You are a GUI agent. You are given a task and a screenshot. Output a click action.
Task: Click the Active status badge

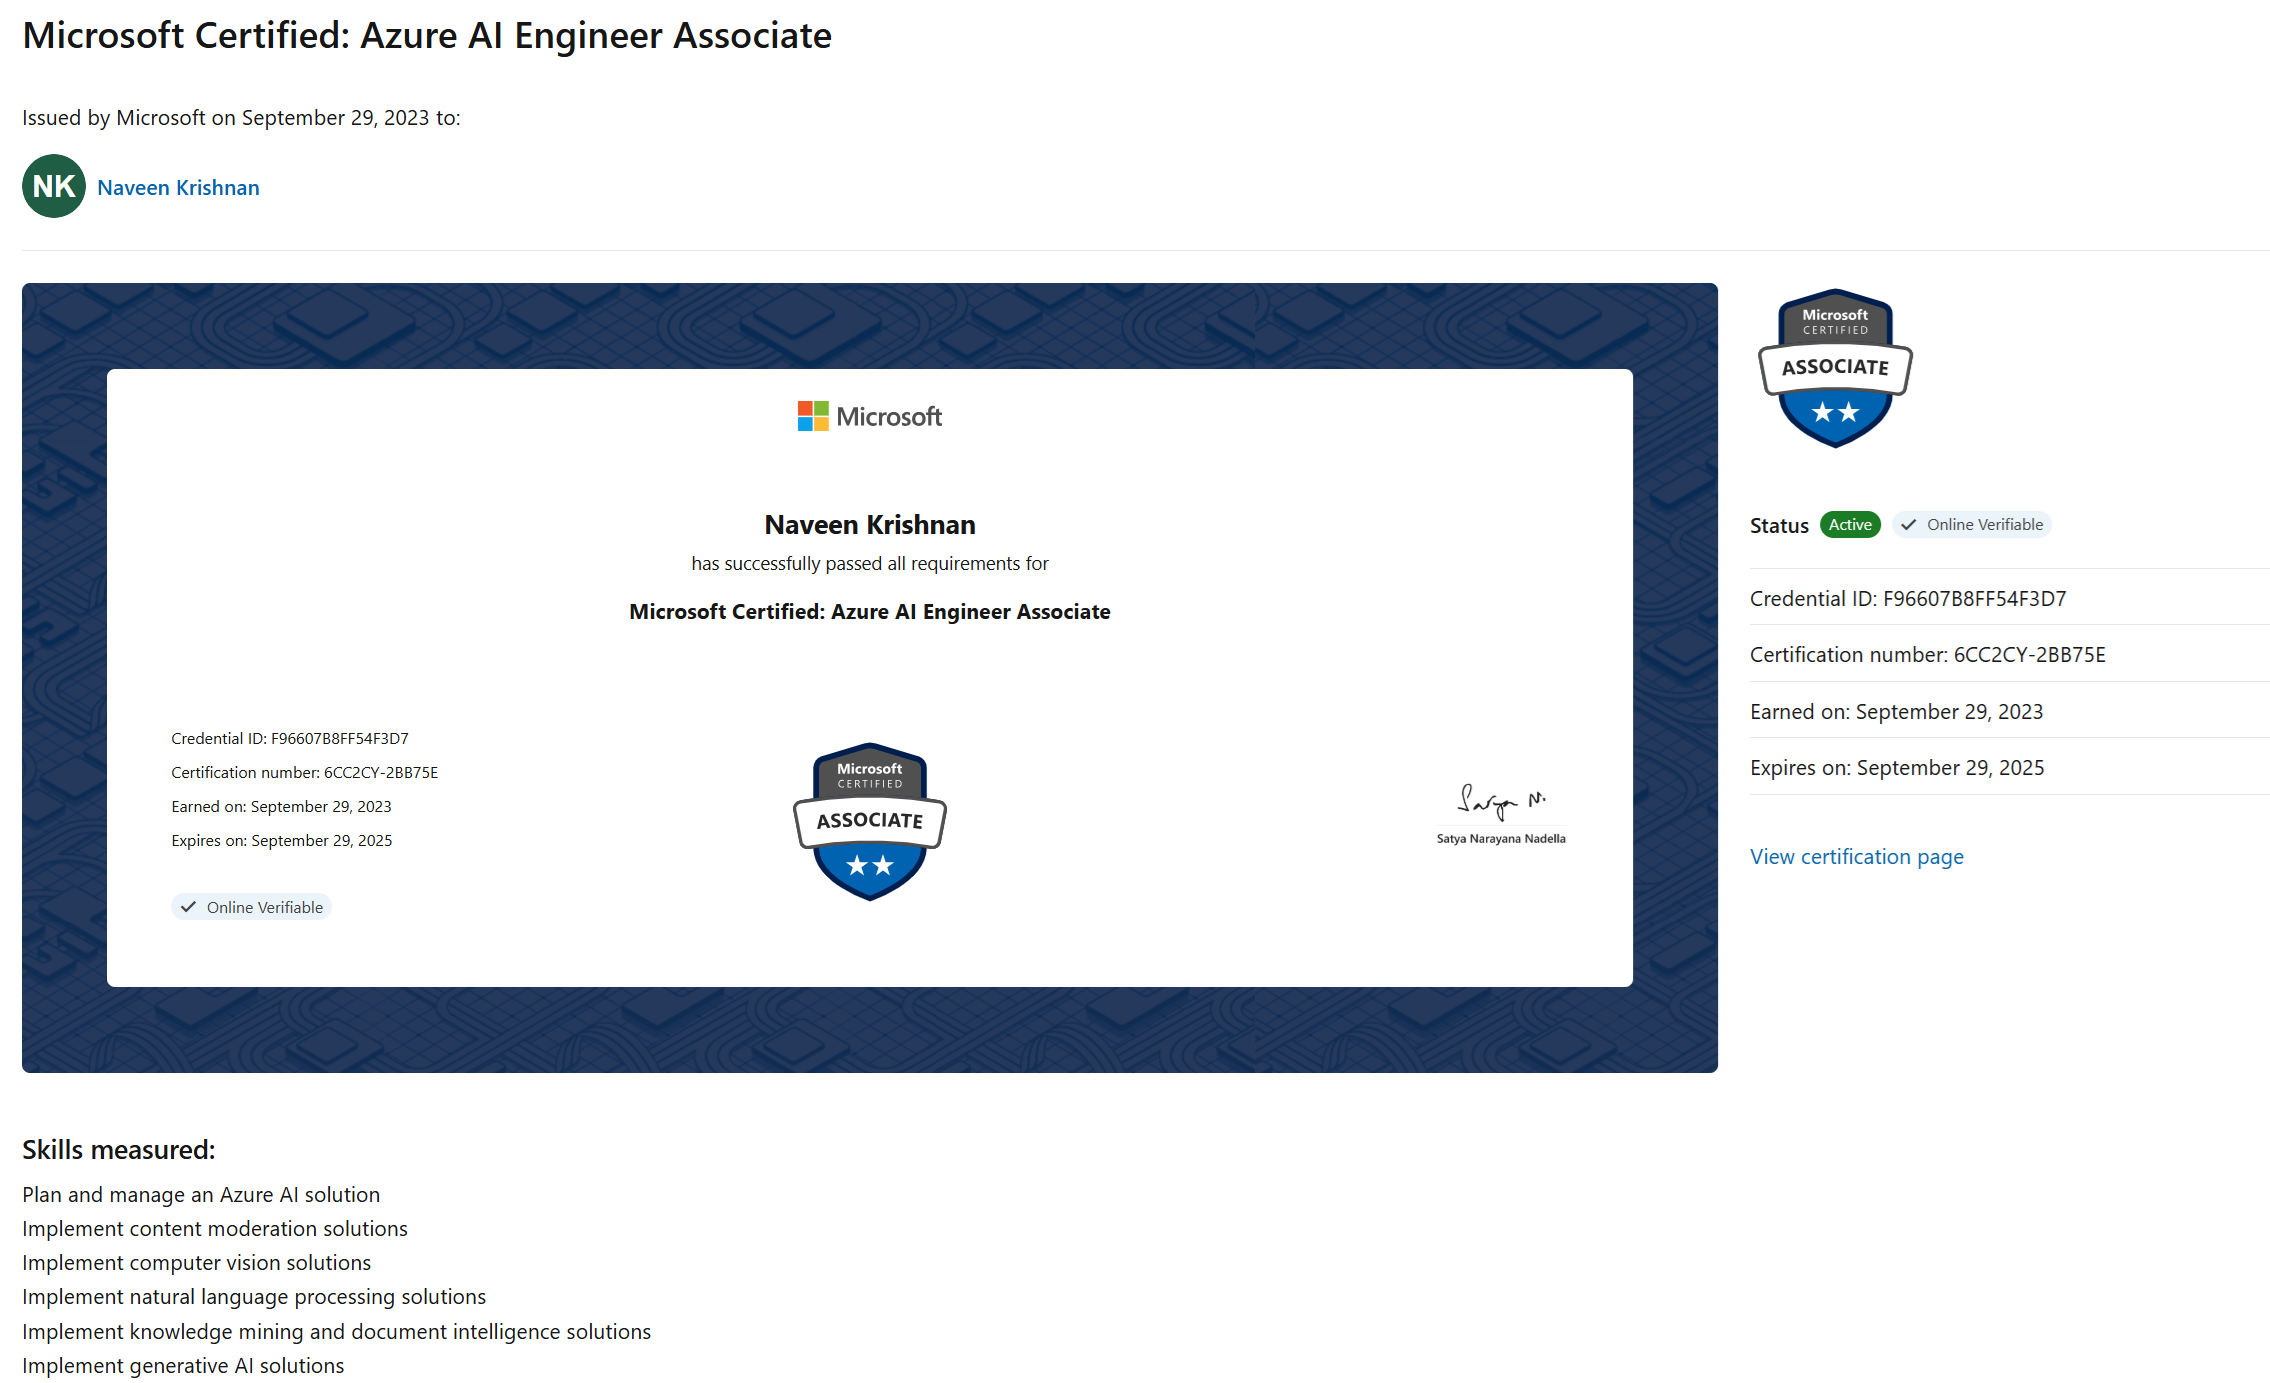(x=1850, y=525)
